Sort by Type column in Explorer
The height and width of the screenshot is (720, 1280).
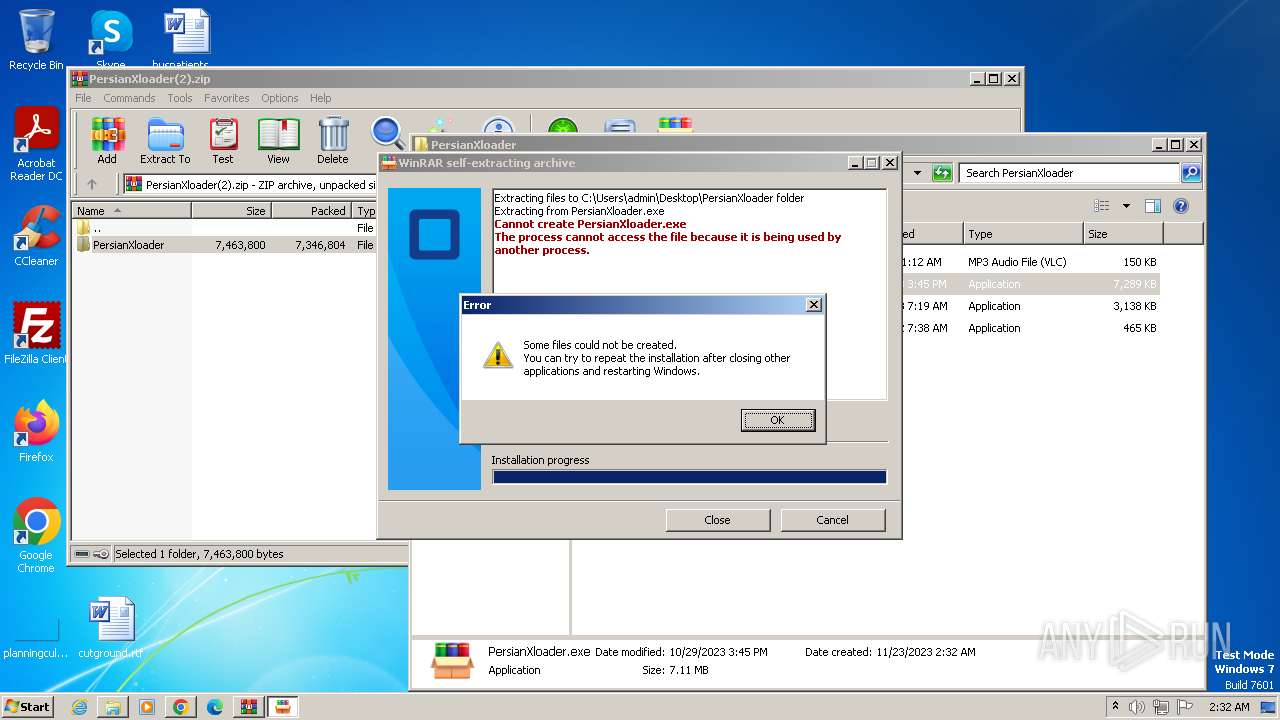click(x=1023, y=234)
